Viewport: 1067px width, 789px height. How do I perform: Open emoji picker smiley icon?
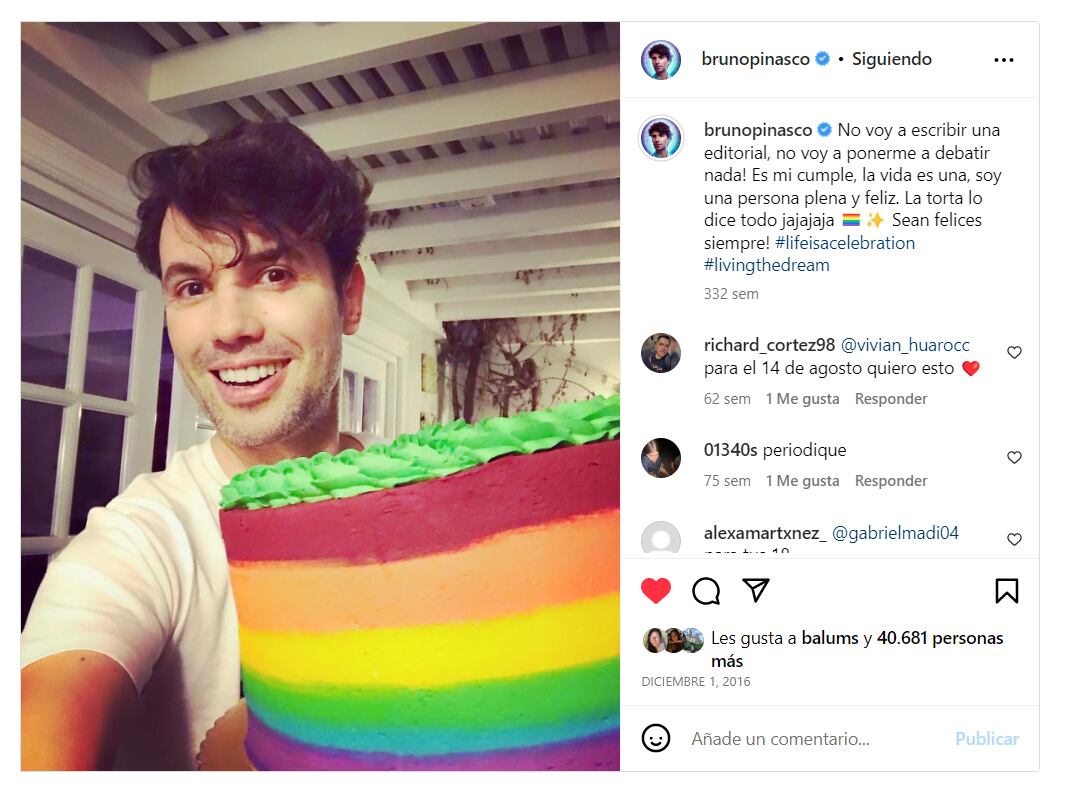[656, 738]
